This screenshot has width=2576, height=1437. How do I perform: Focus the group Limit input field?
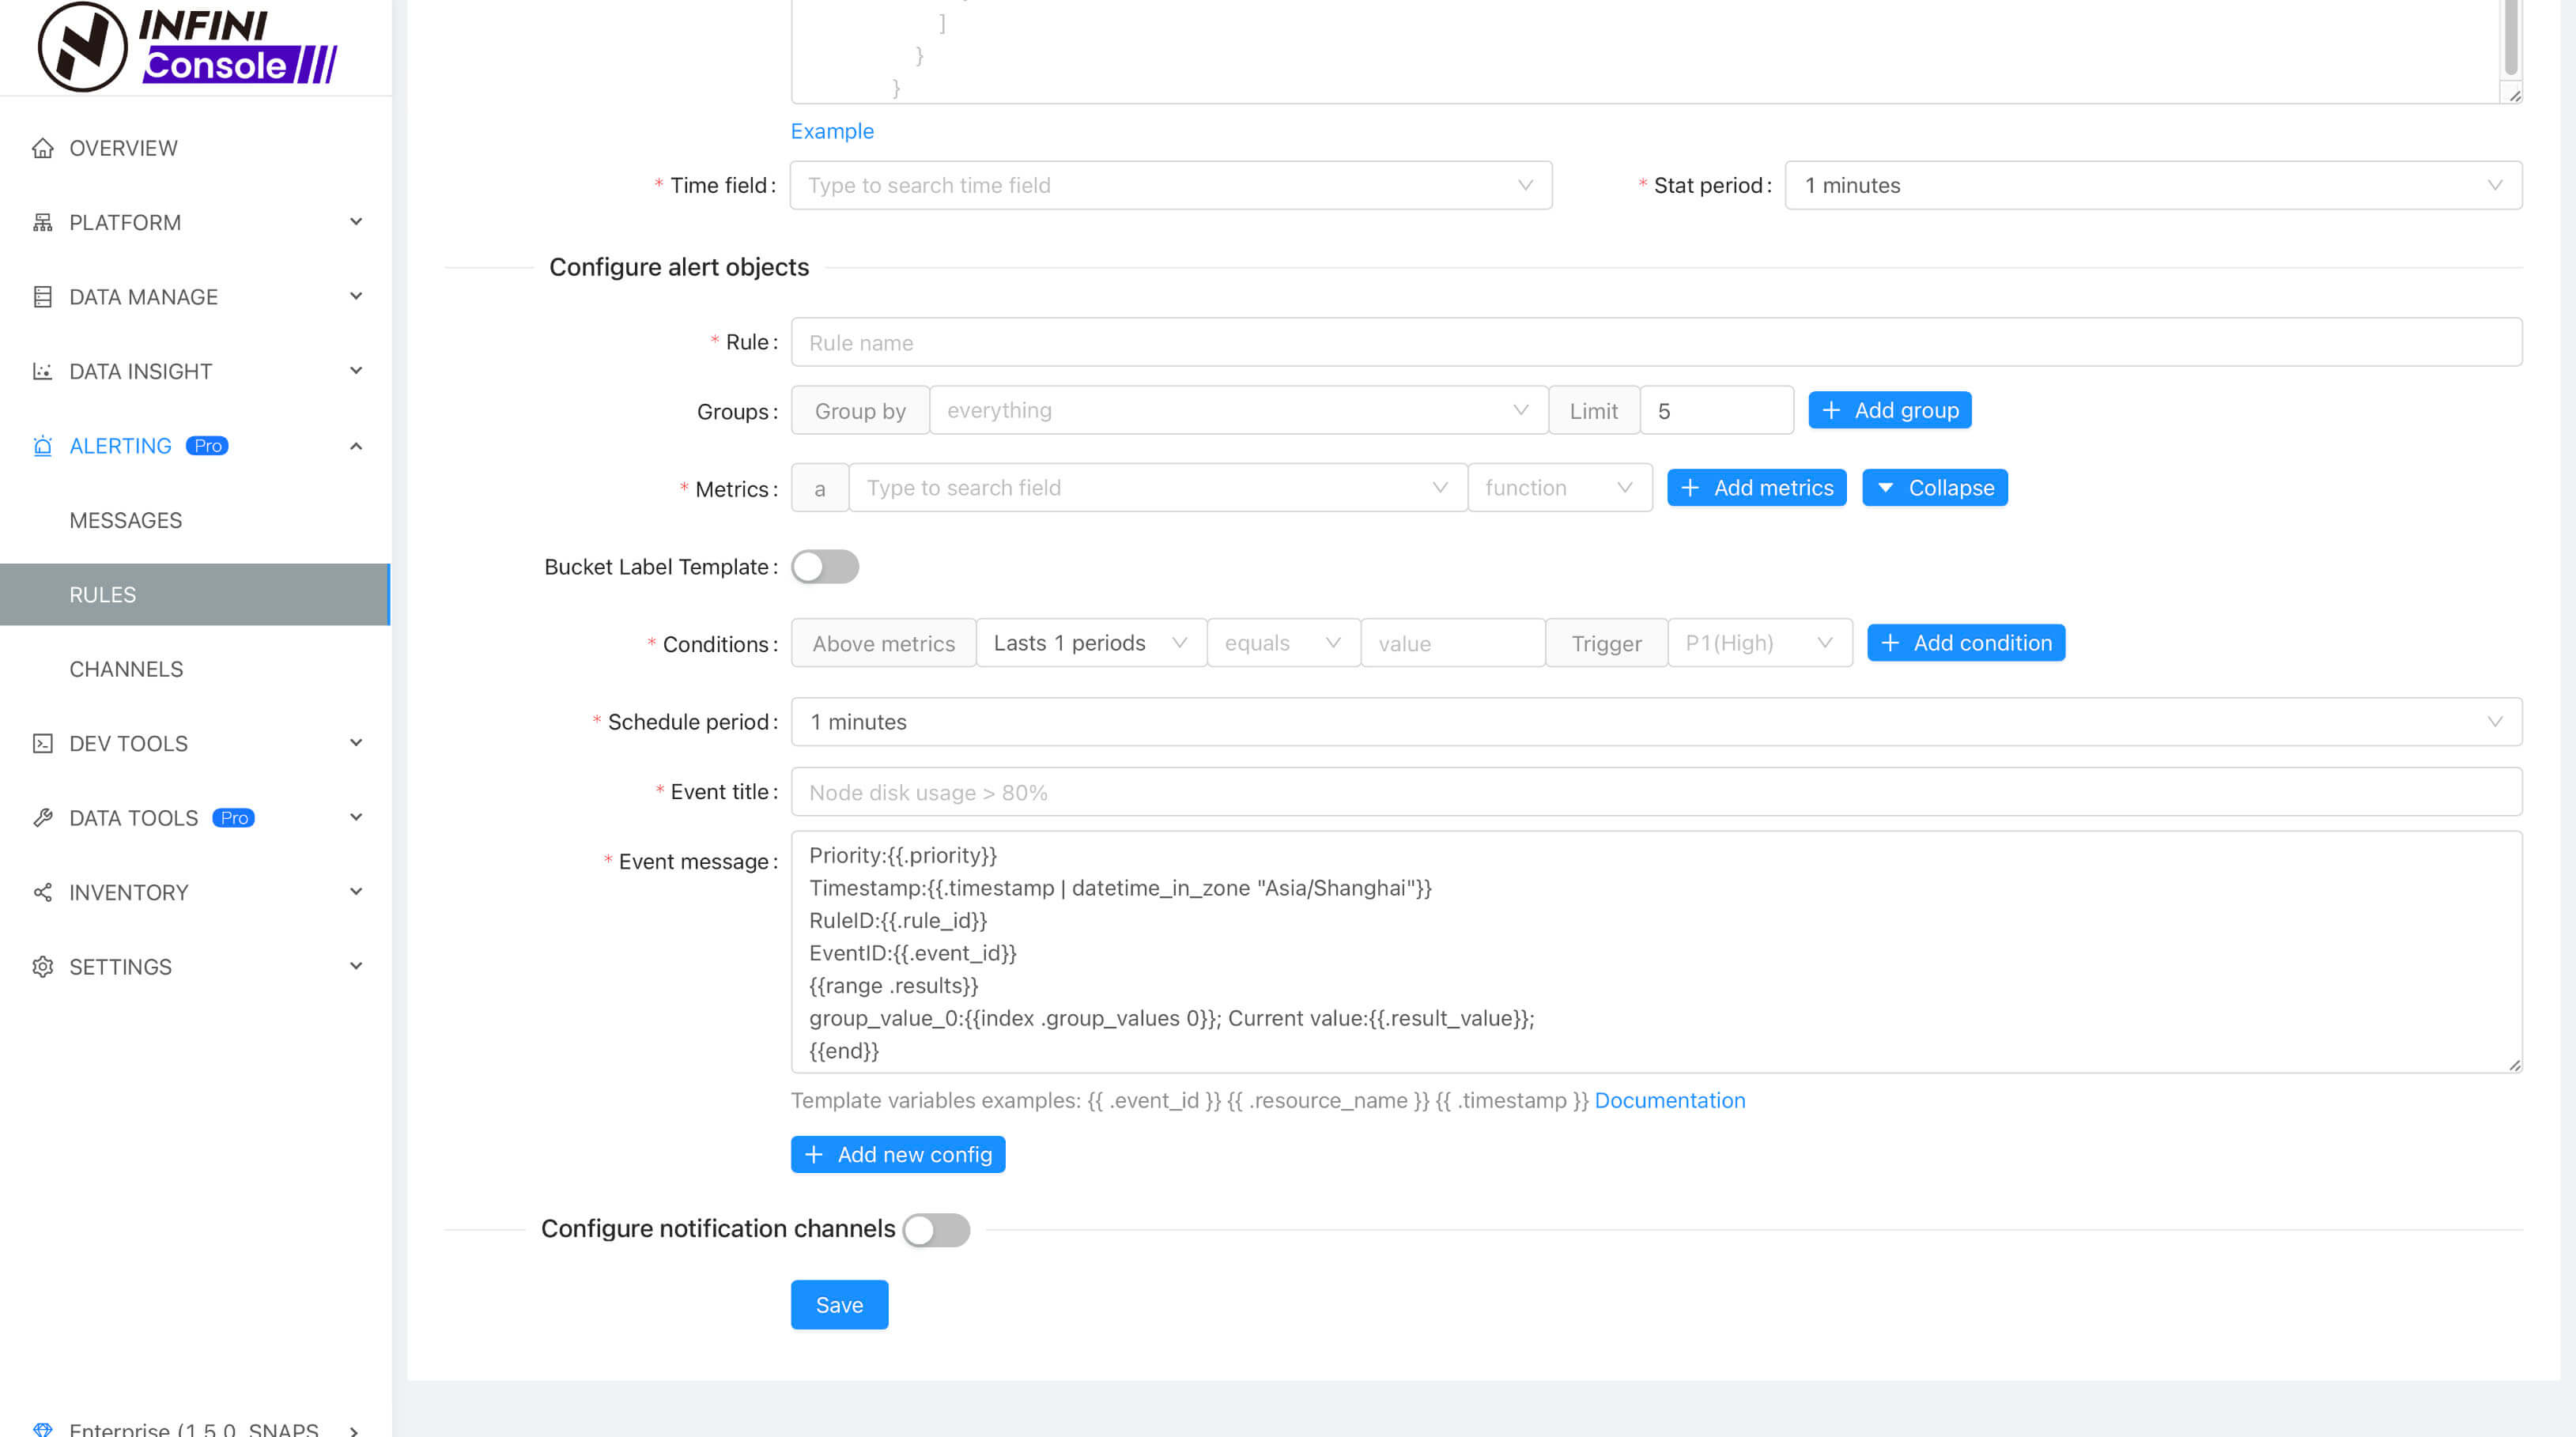pyautogui.click(x=1717, y=410)
